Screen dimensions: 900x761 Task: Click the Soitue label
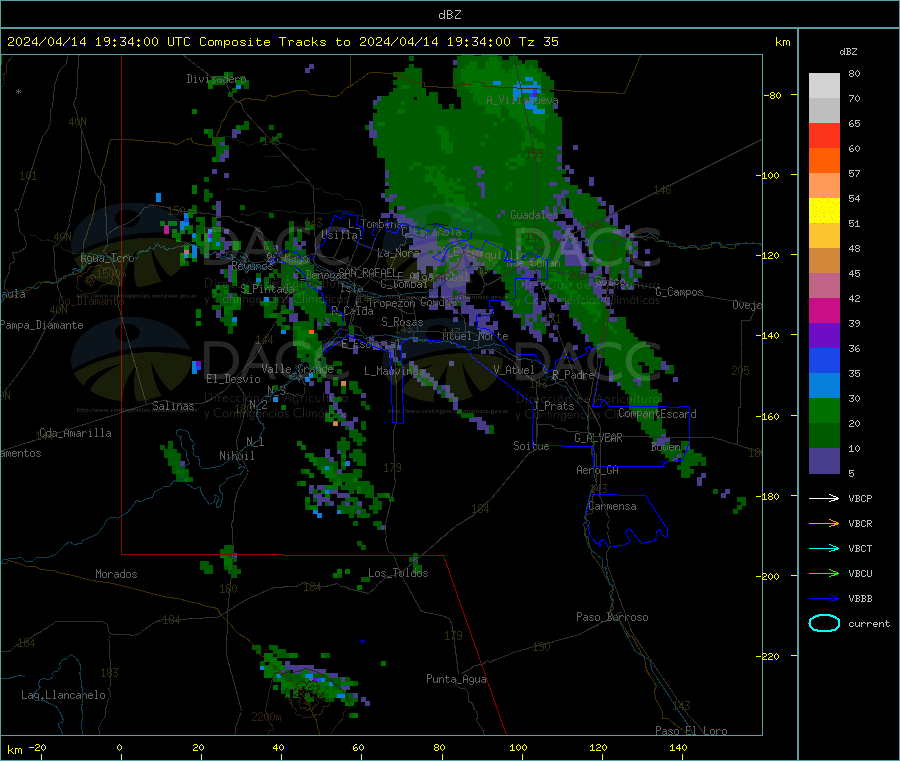[531, 446]
